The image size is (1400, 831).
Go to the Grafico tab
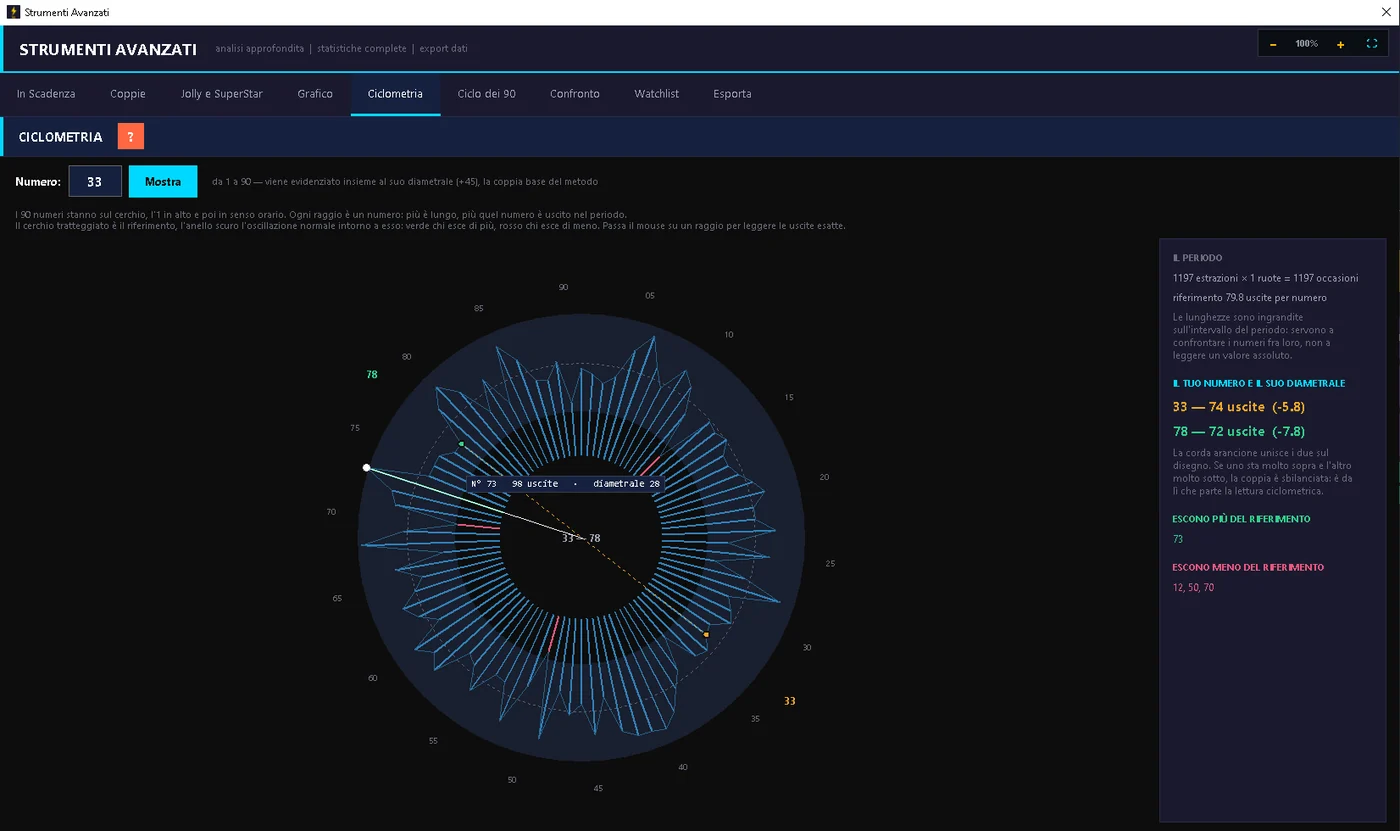click(x=315, y=94)
